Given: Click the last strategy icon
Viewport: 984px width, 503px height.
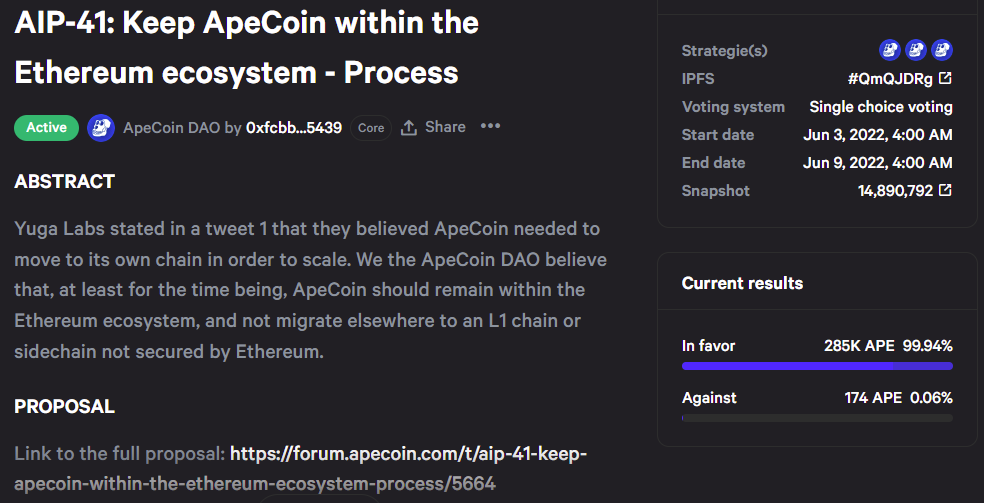Looking at the screenshot, I should coord(942,50).
